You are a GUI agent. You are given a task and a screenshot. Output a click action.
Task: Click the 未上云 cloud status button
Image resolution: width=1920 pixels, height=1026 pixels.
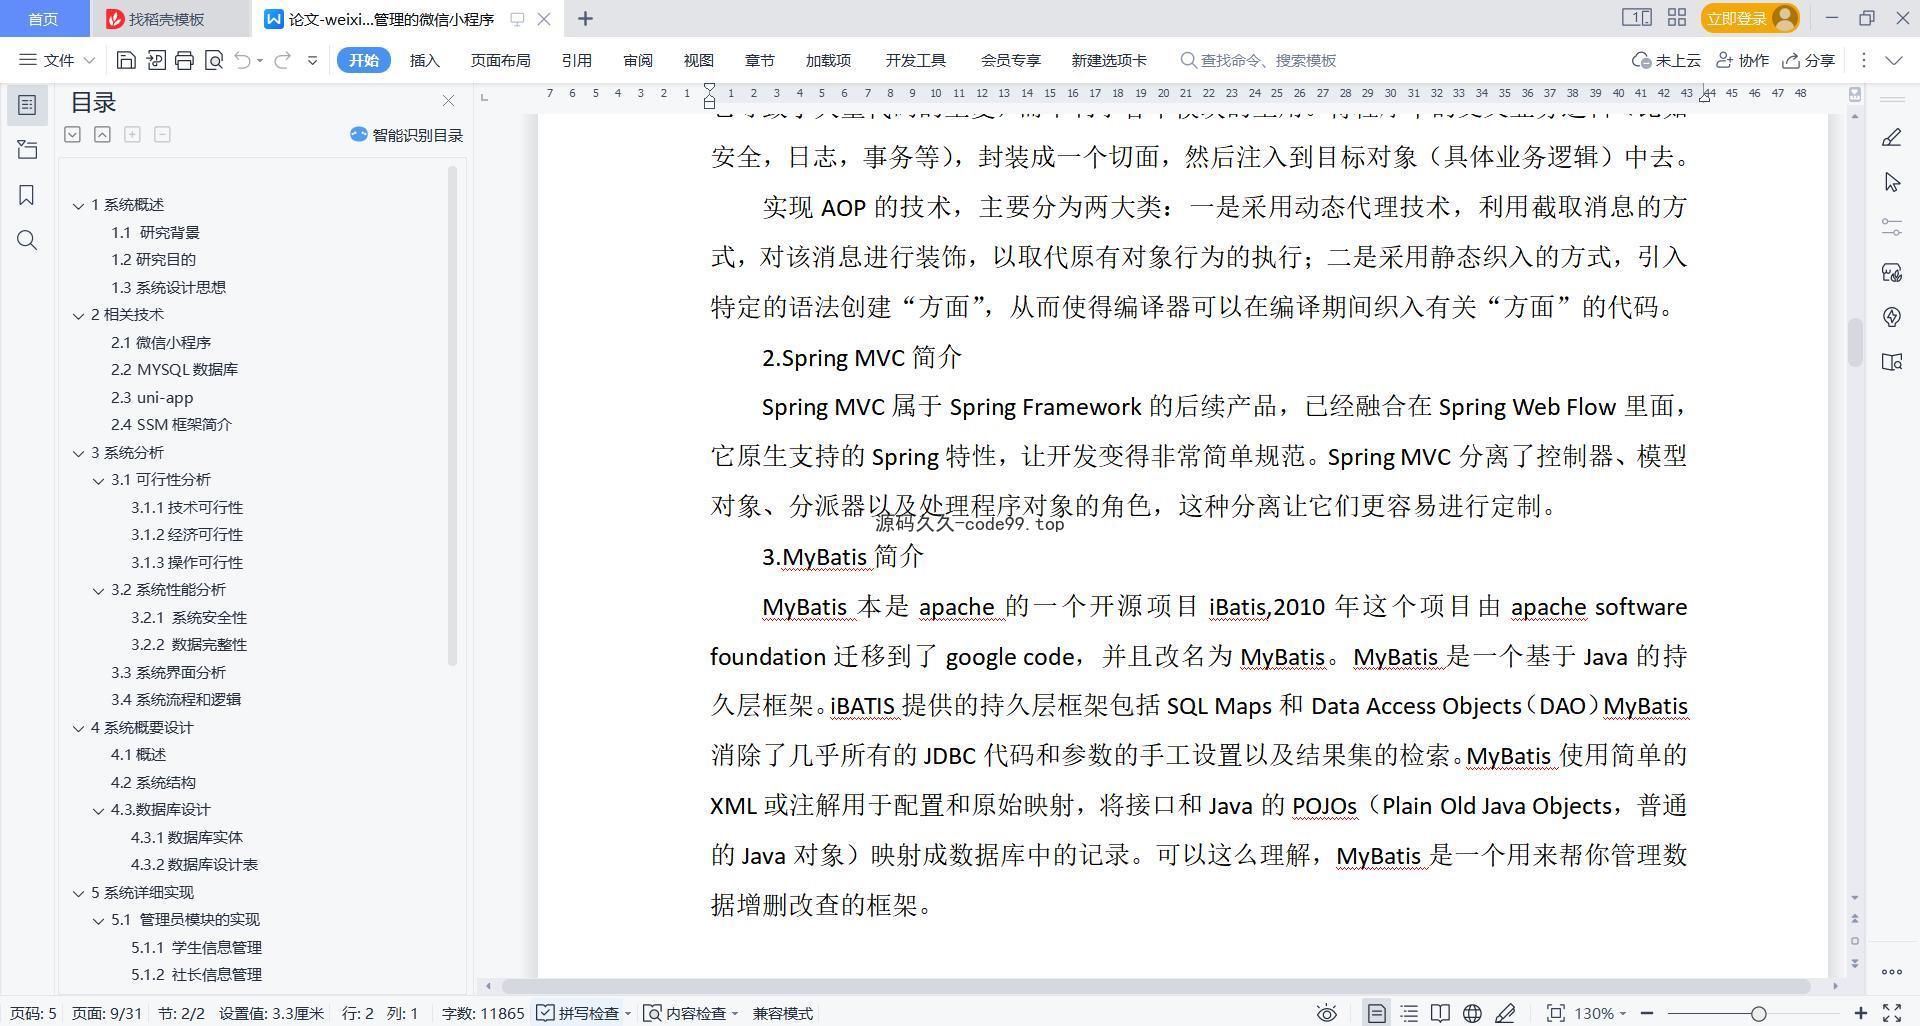tap(1666, 60)
